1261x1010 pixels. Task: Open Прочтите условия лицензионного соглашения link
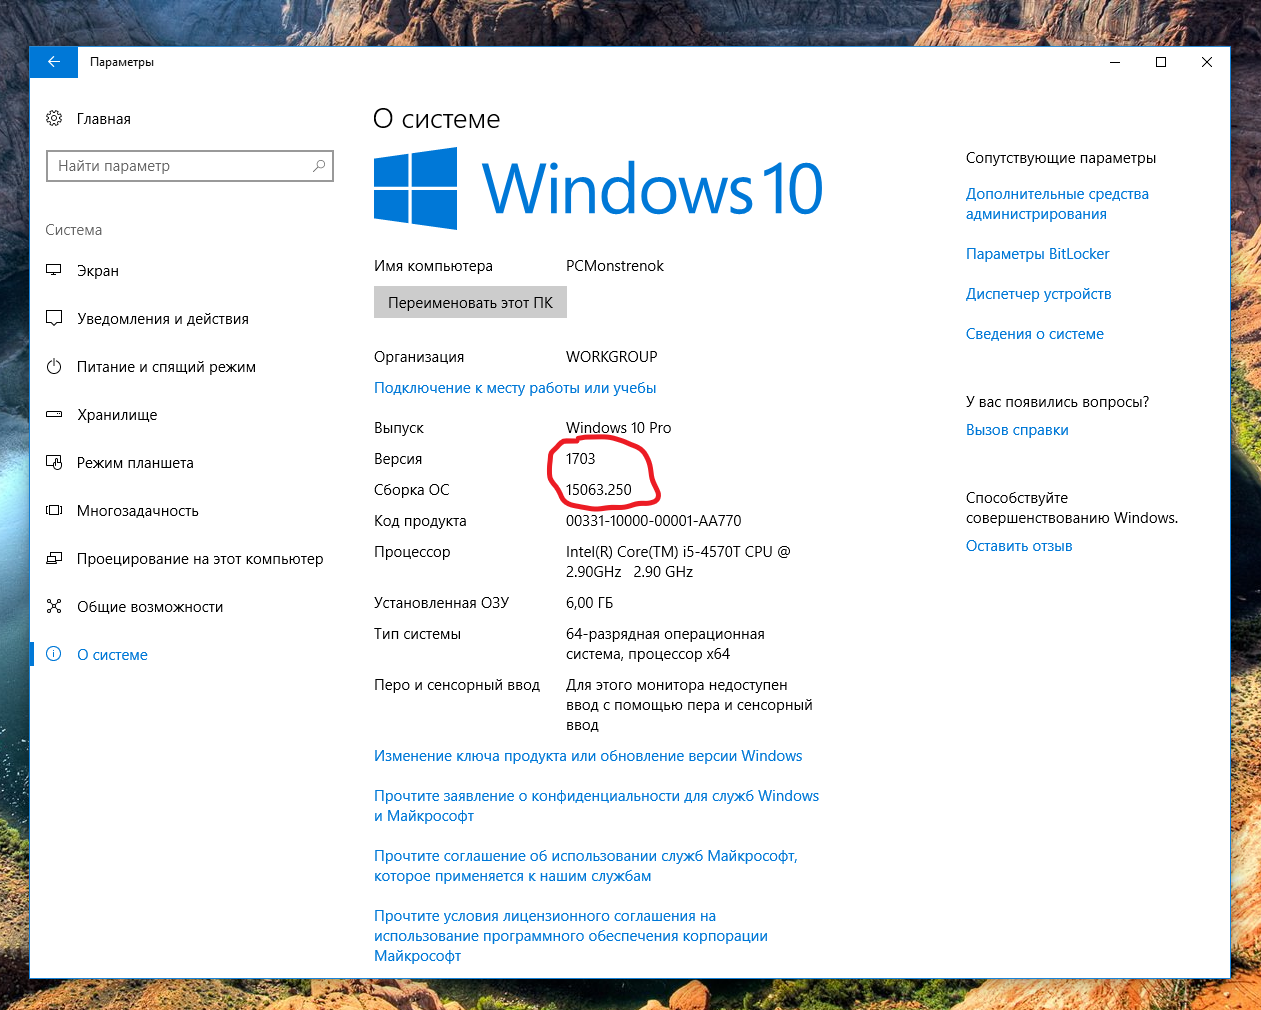pyautogui.click(x=571, y=936)
